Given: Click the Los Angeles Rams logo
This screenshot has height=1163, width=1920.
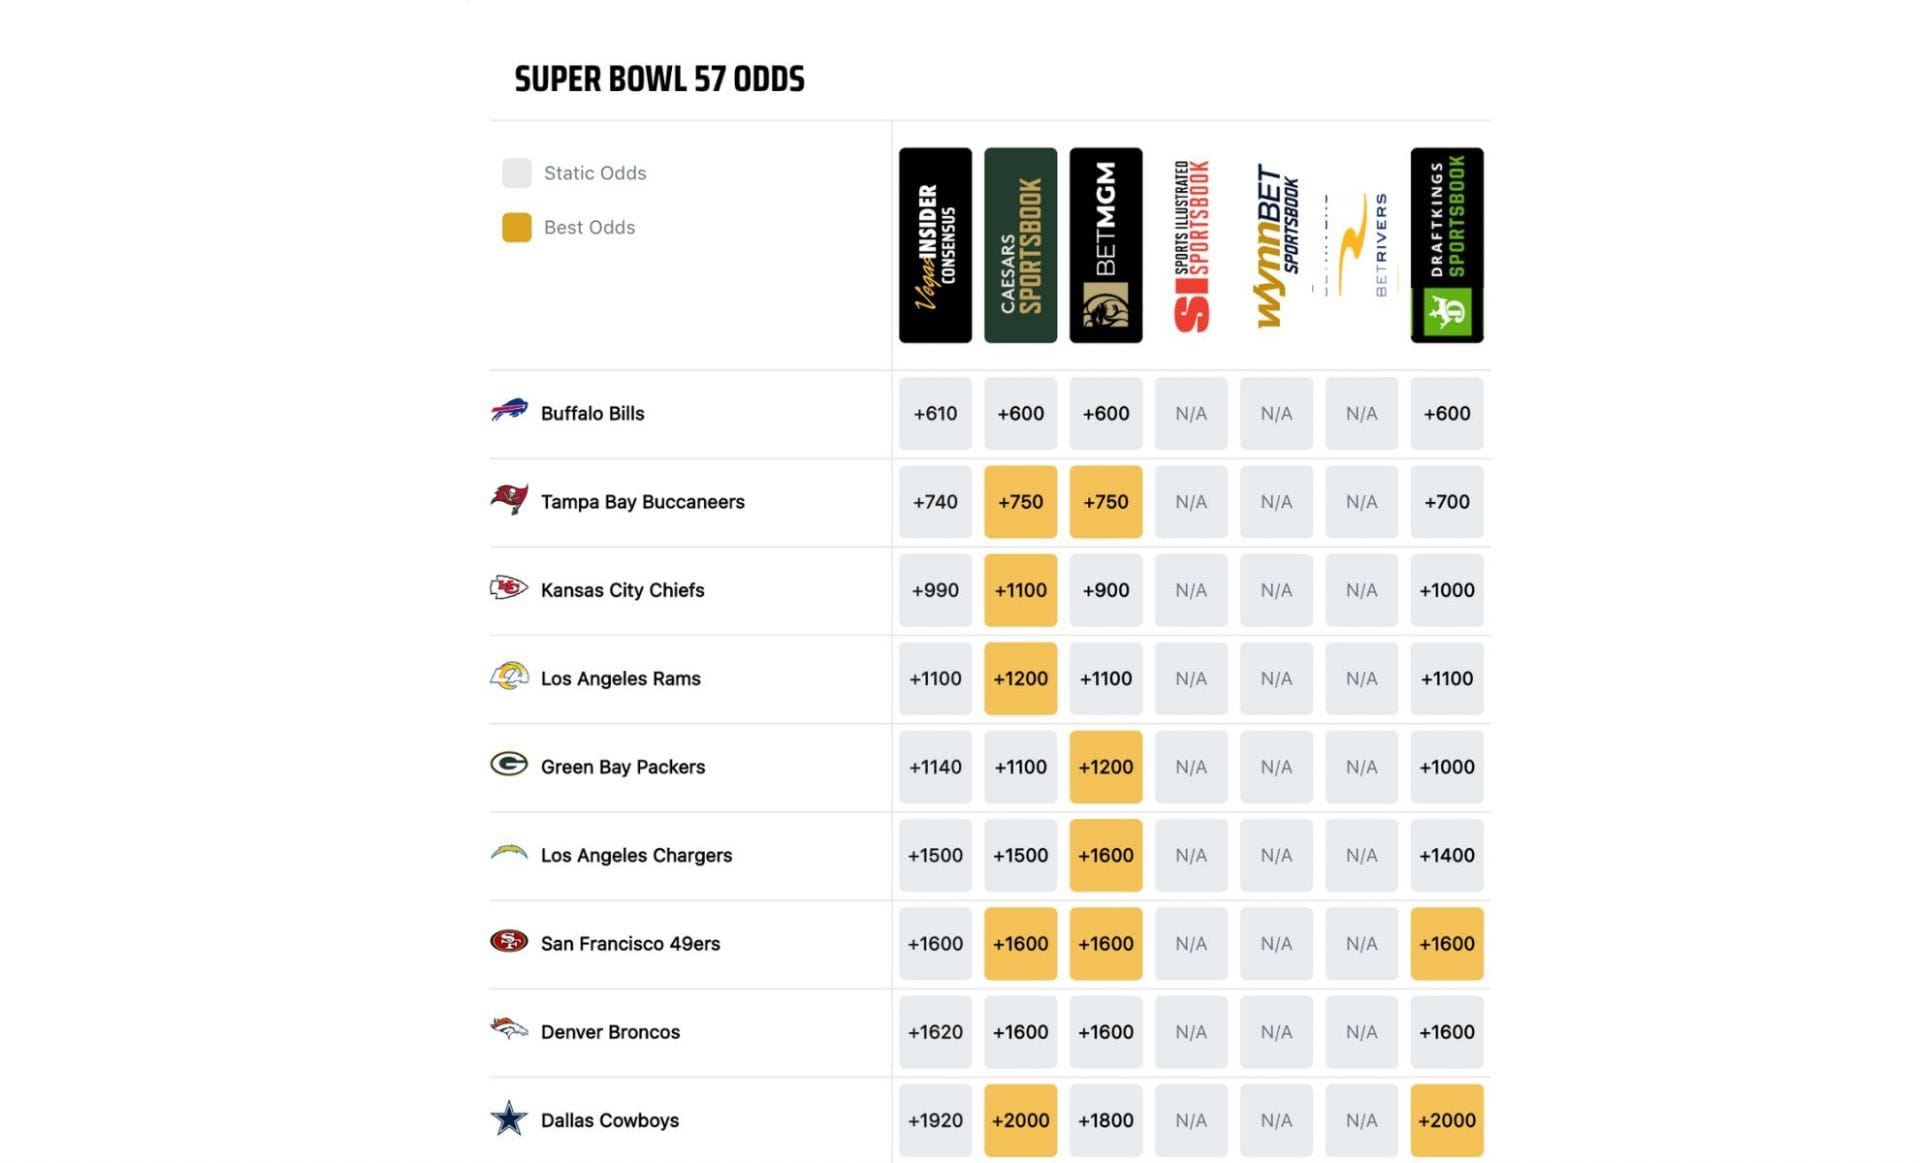Looking at the screenshot, I should 509,677.
